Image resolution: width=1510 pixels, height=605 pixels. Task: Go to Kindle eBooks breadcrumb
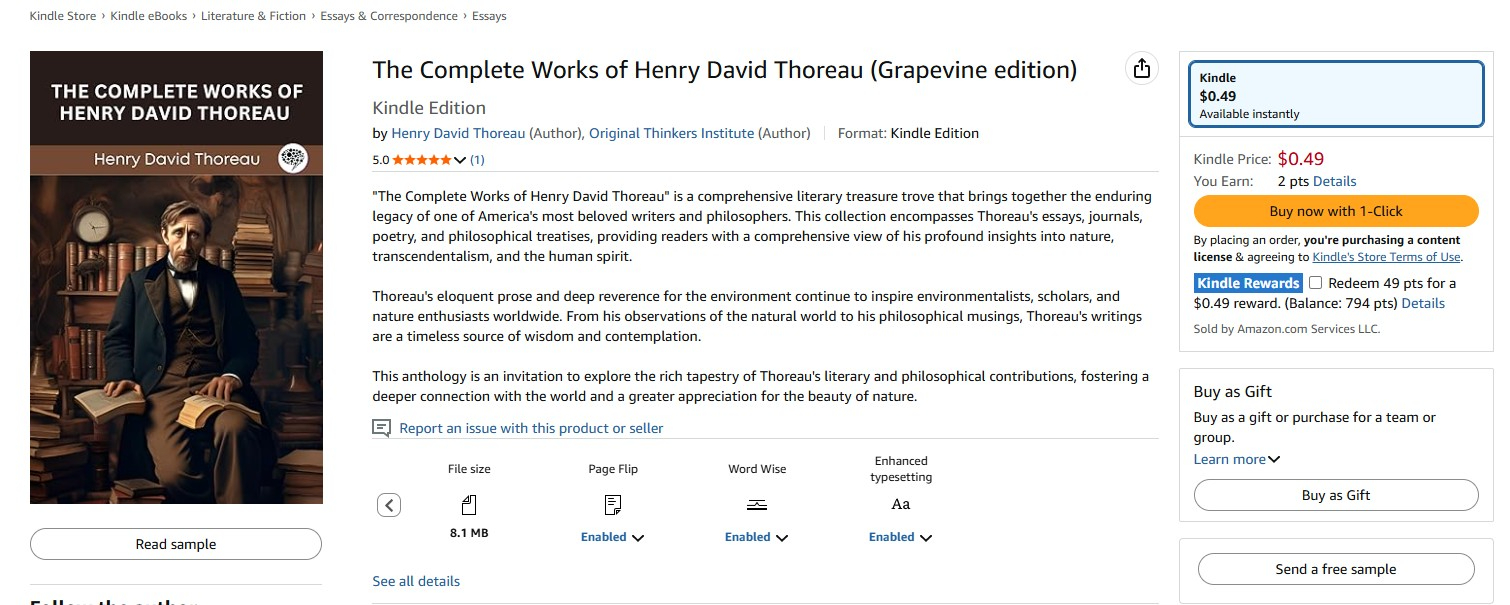tap(149, 16)
